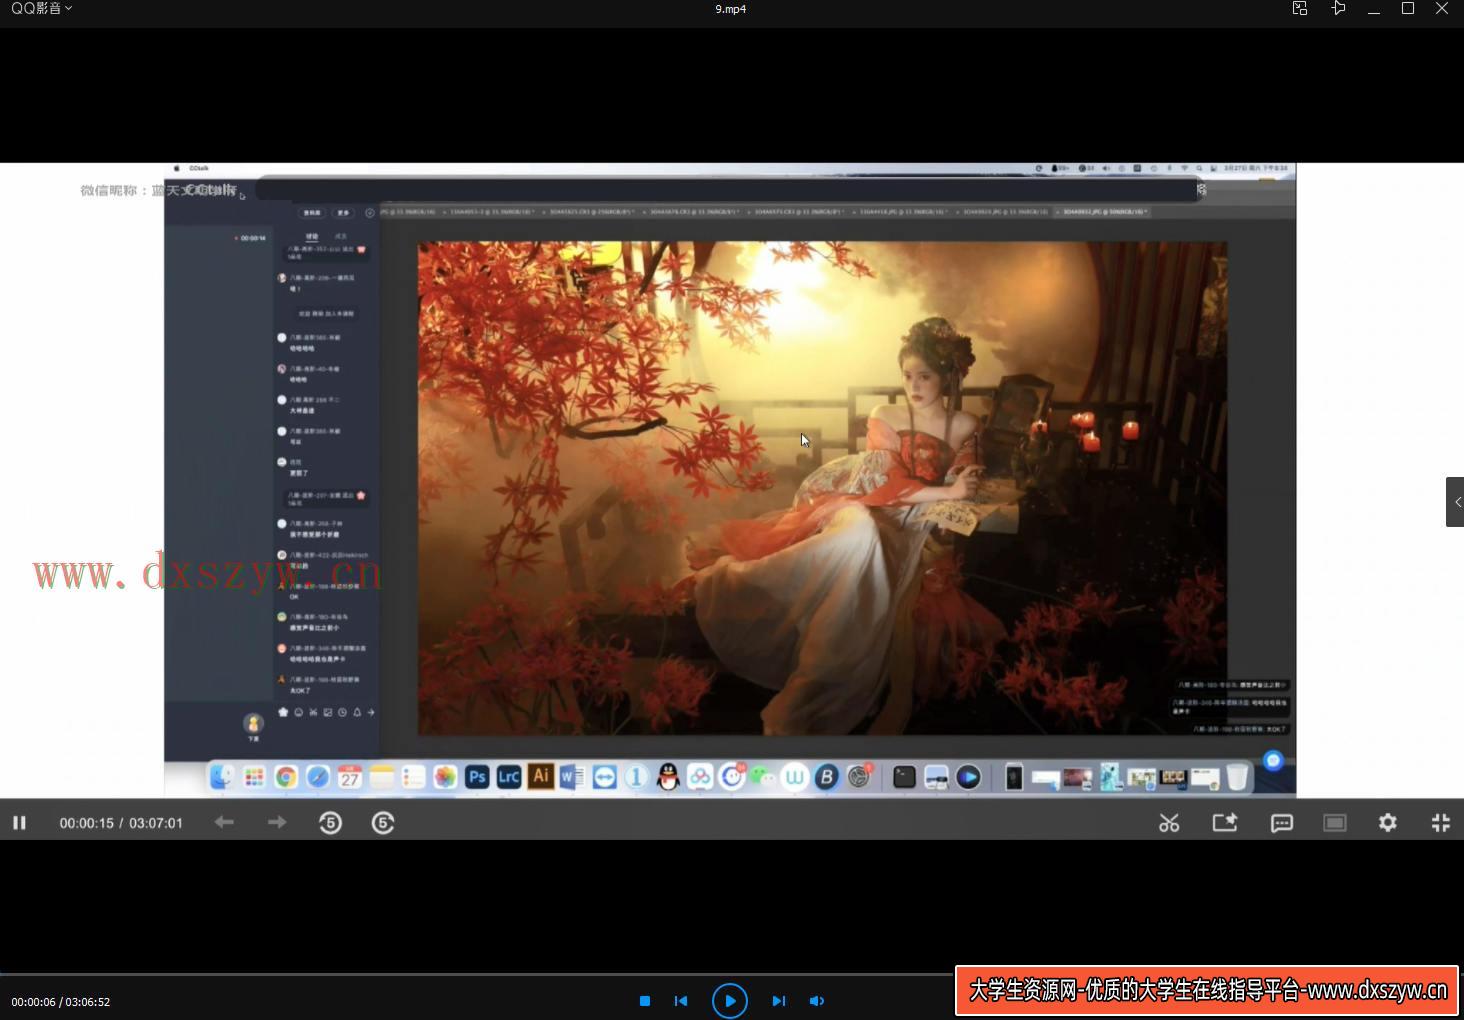Click the portrait artwork on Photoshop canvas
This screenshot has width=1464, height=1020.
click(x=822, y=488)
